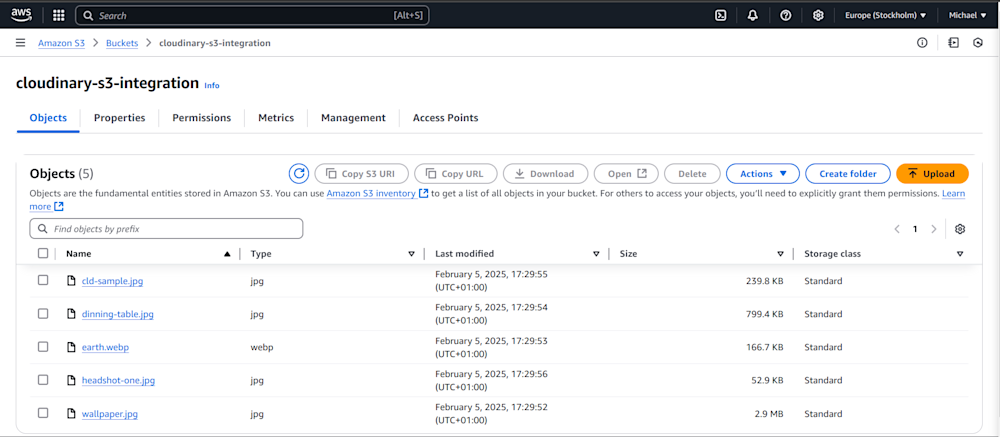Open the notifications bell icon
Screen dimensions: 1000x437
click(753, 15)
